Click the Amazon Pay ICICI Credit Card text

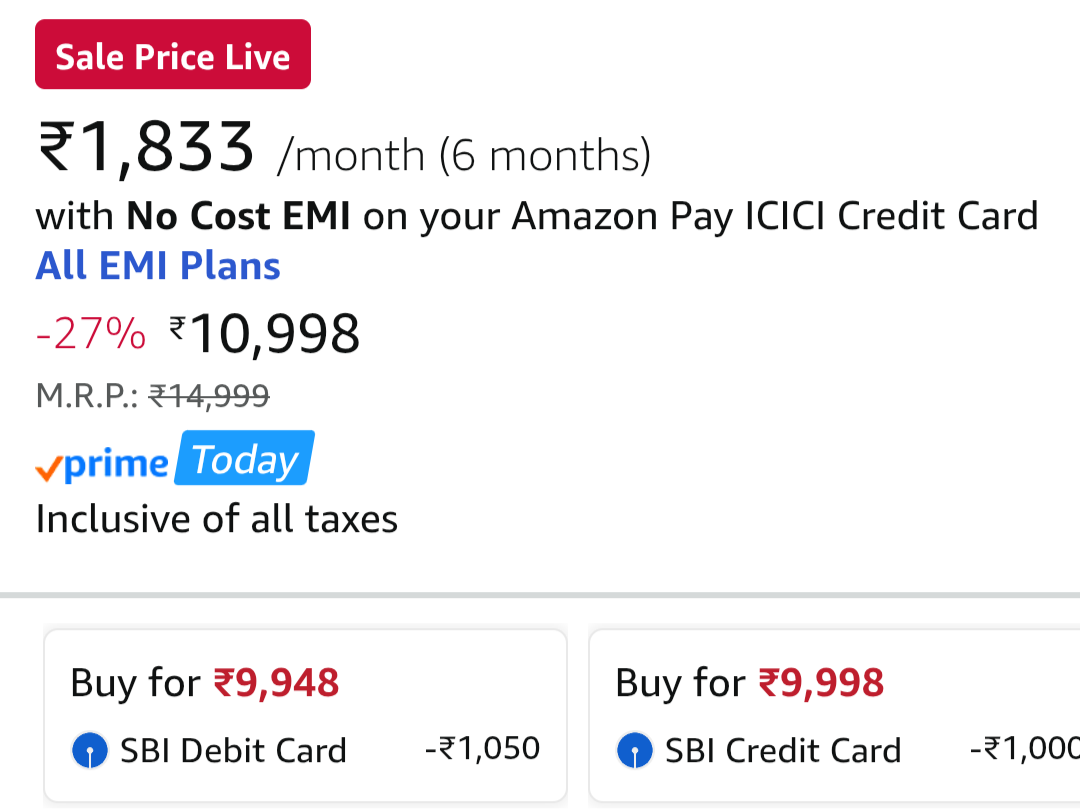coord(775,215)
